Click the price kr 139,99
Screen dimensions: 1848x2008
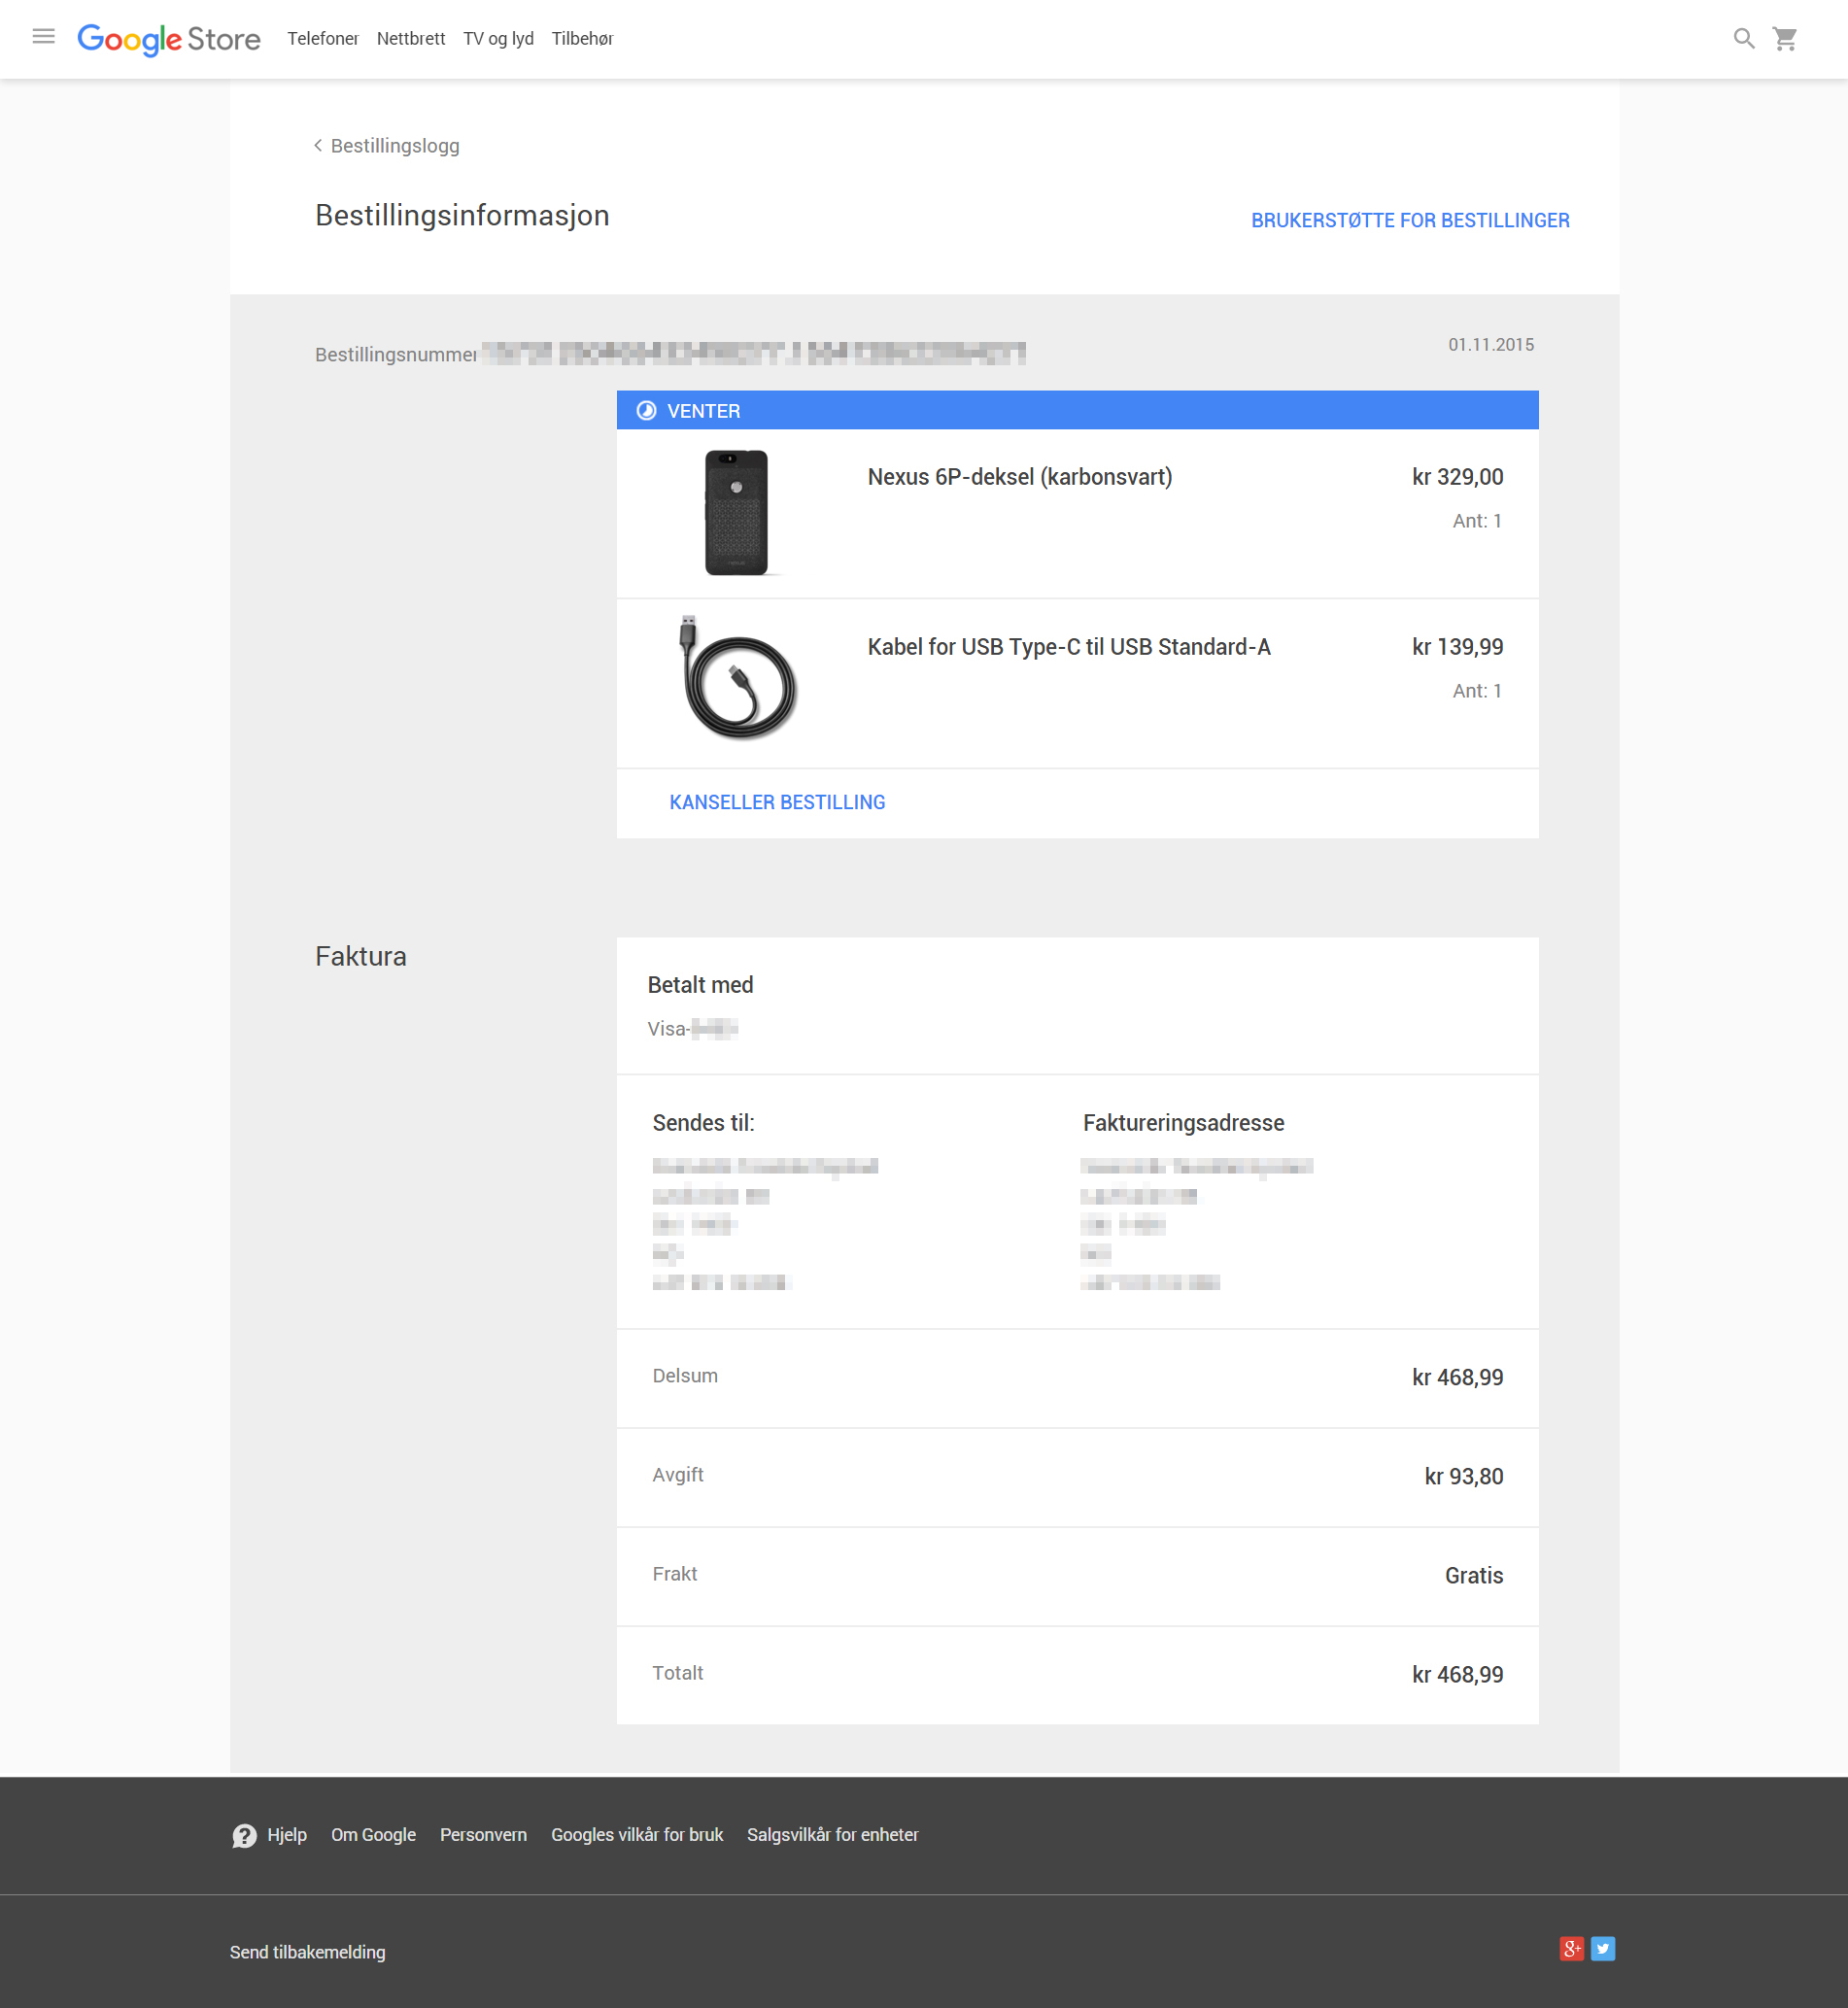[1457, 647]
